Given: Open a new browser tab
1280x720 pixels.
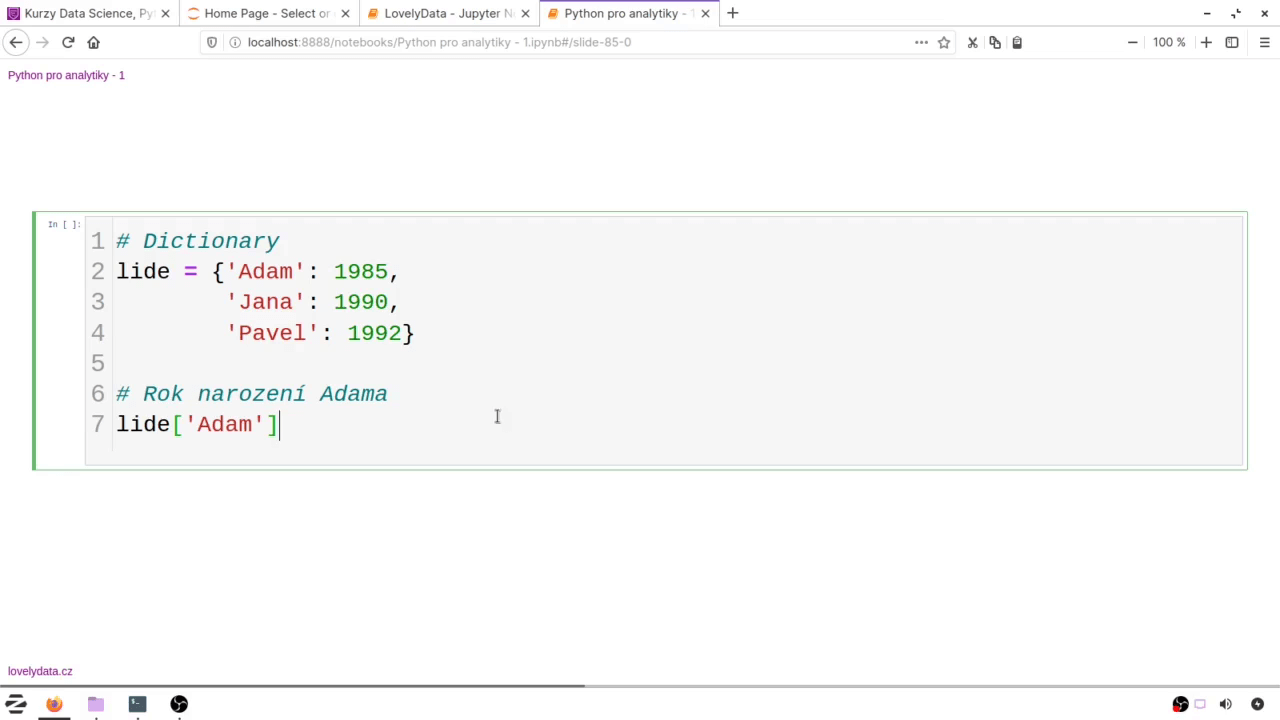Looking at the screenshot, I should tap(733, 13).
